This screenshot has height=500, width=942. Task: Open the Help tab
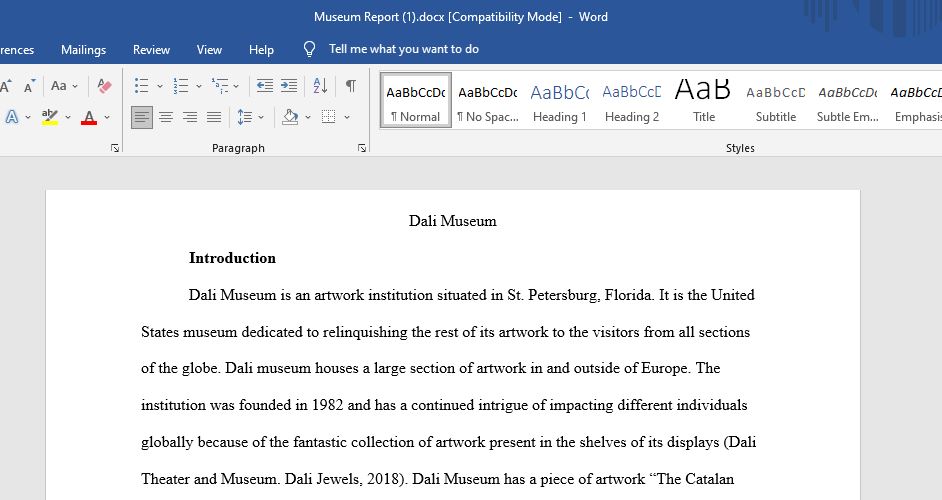261,50
